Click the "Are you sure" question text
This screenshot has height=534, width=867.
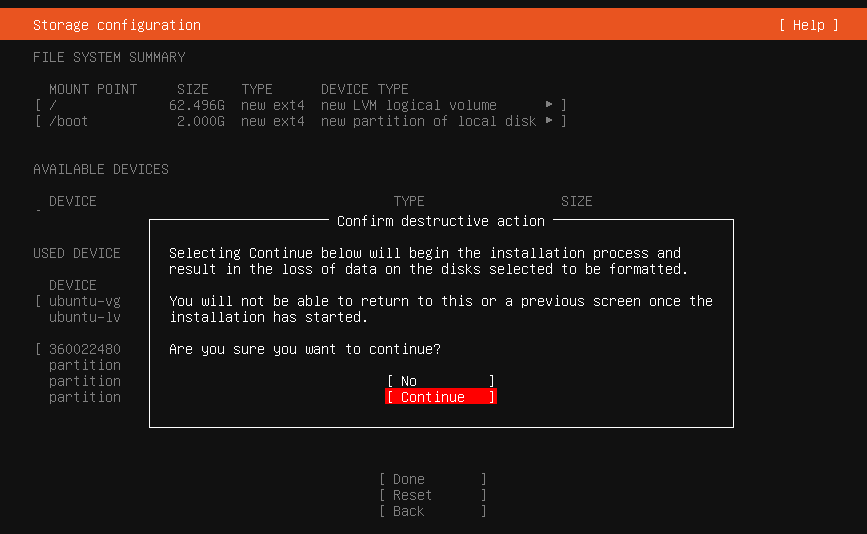coord(305,349)
